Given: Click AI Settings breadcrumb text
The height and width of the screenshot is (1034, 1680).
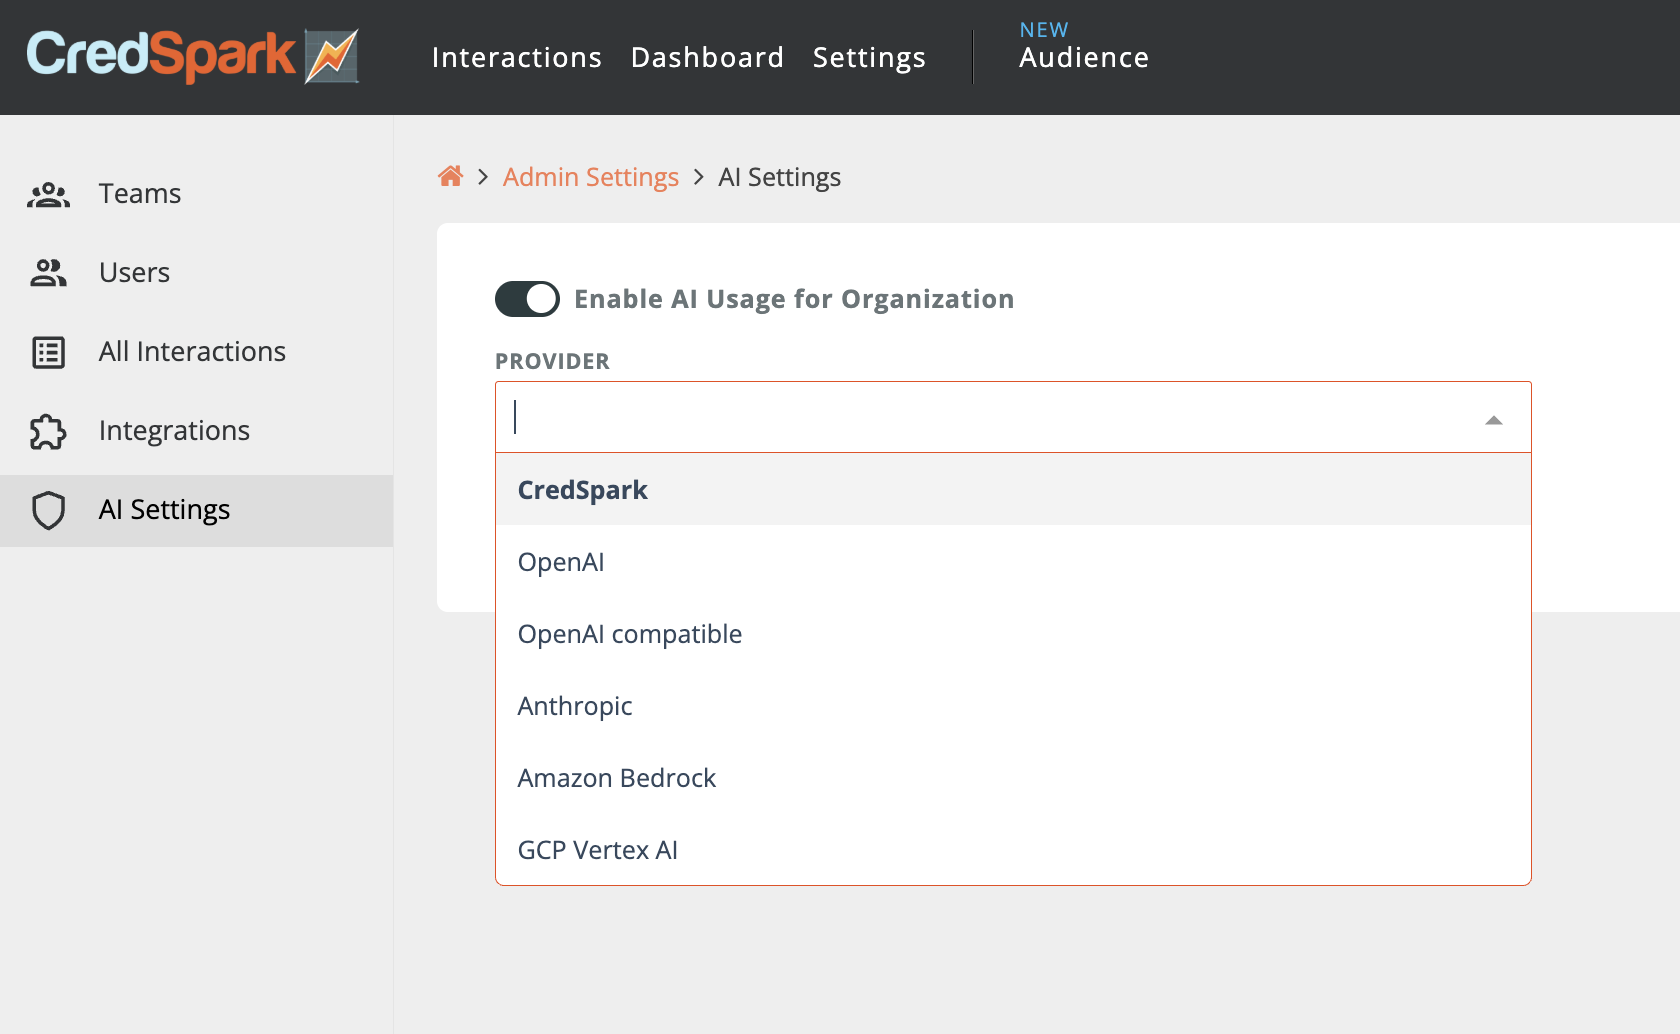Looking at the screenshot, I should pyautogui.click(x=779, y=177).
